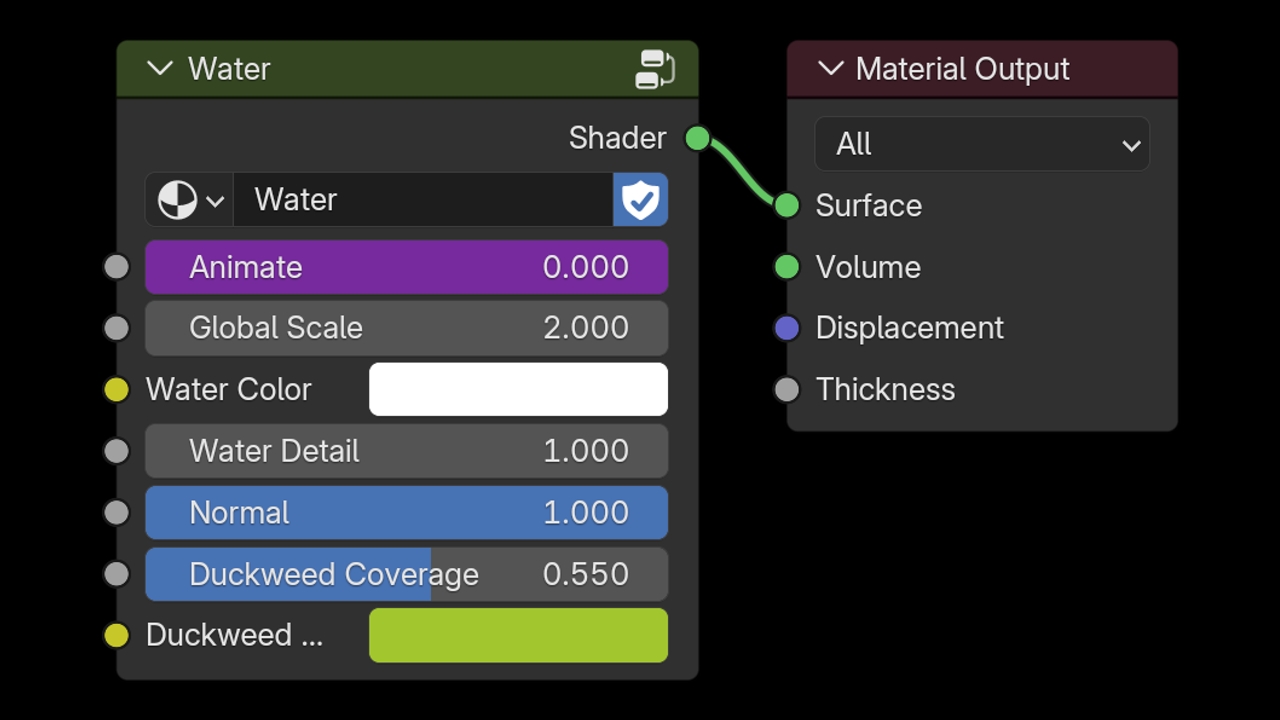
Task: Toggle the fake user shield icon
Action: [x=640, y=200]
